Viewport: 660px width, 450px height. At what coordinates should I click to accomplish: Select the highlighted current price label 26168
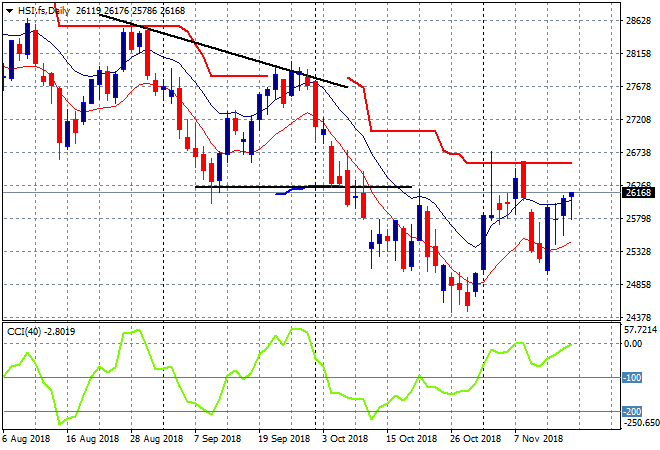coord(639,193)
